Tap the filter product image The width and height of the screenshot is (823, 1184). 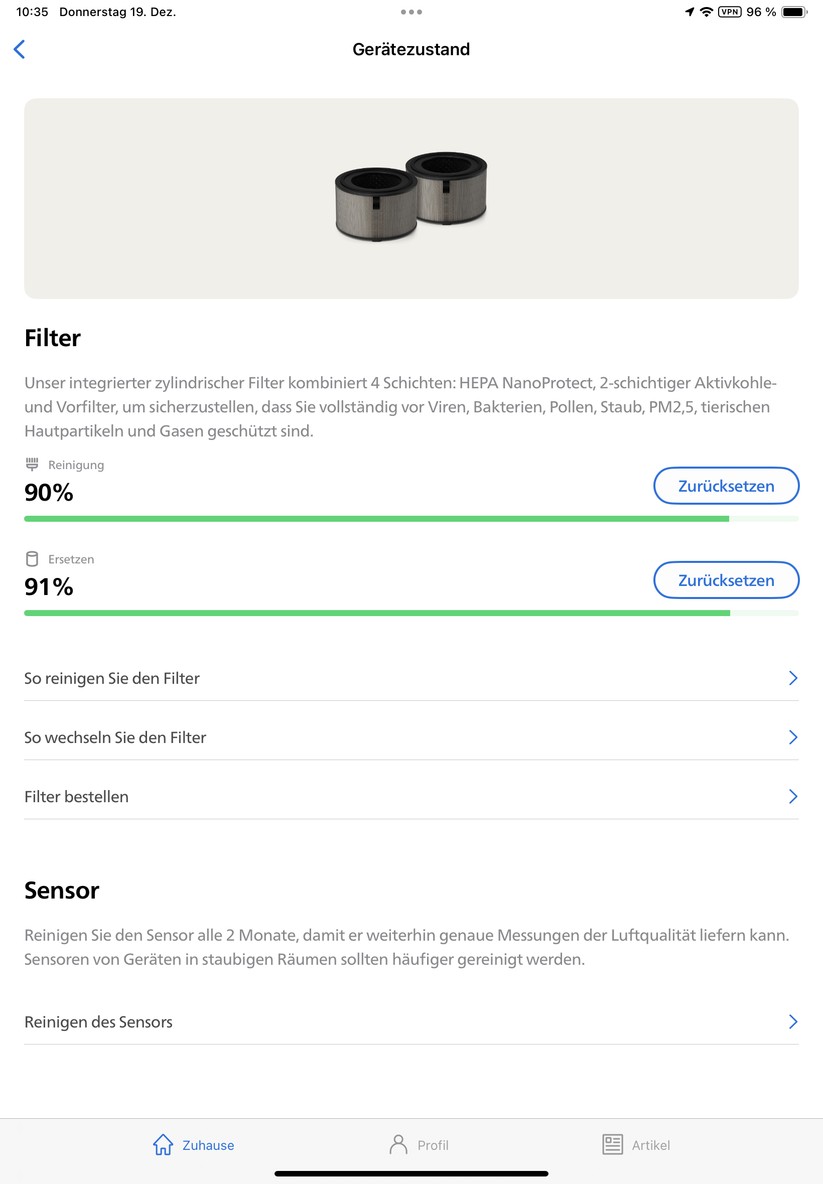(411, 195)
